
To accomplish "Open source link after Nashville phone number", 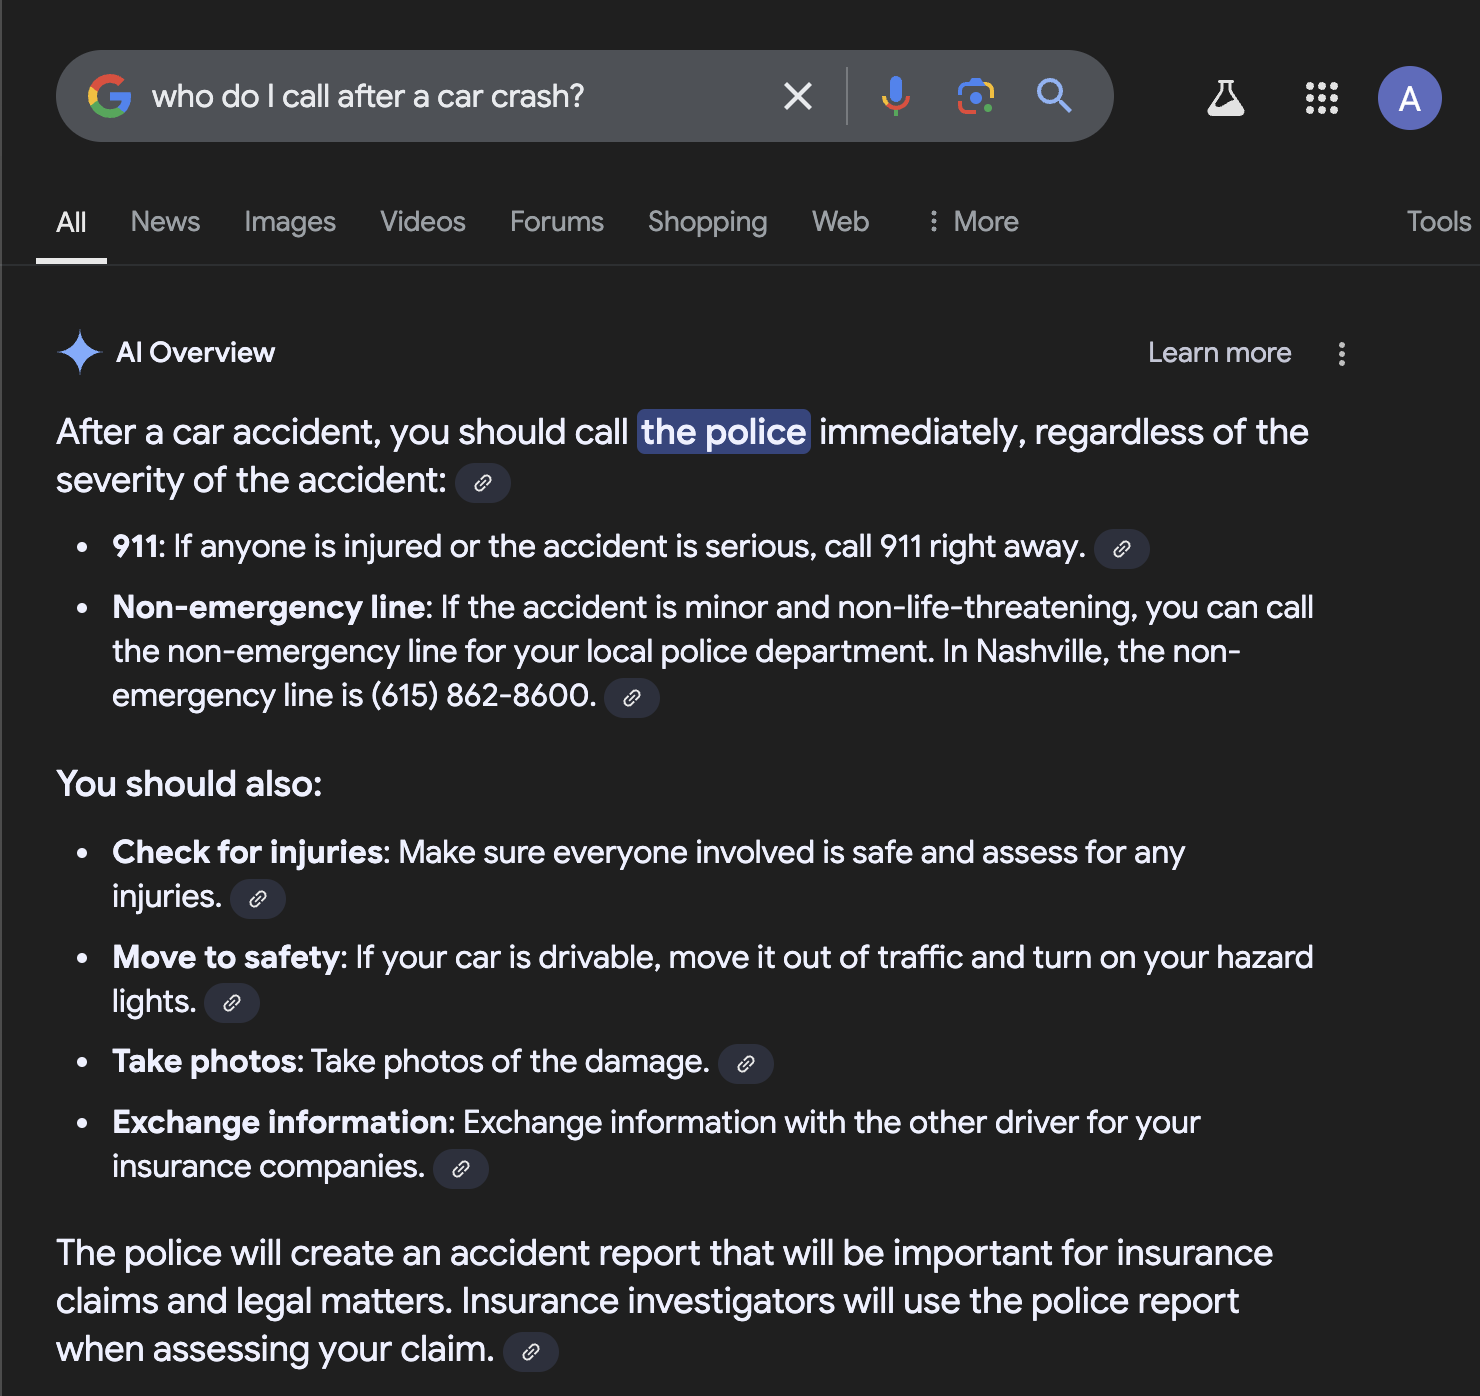I will pos(632,698).
